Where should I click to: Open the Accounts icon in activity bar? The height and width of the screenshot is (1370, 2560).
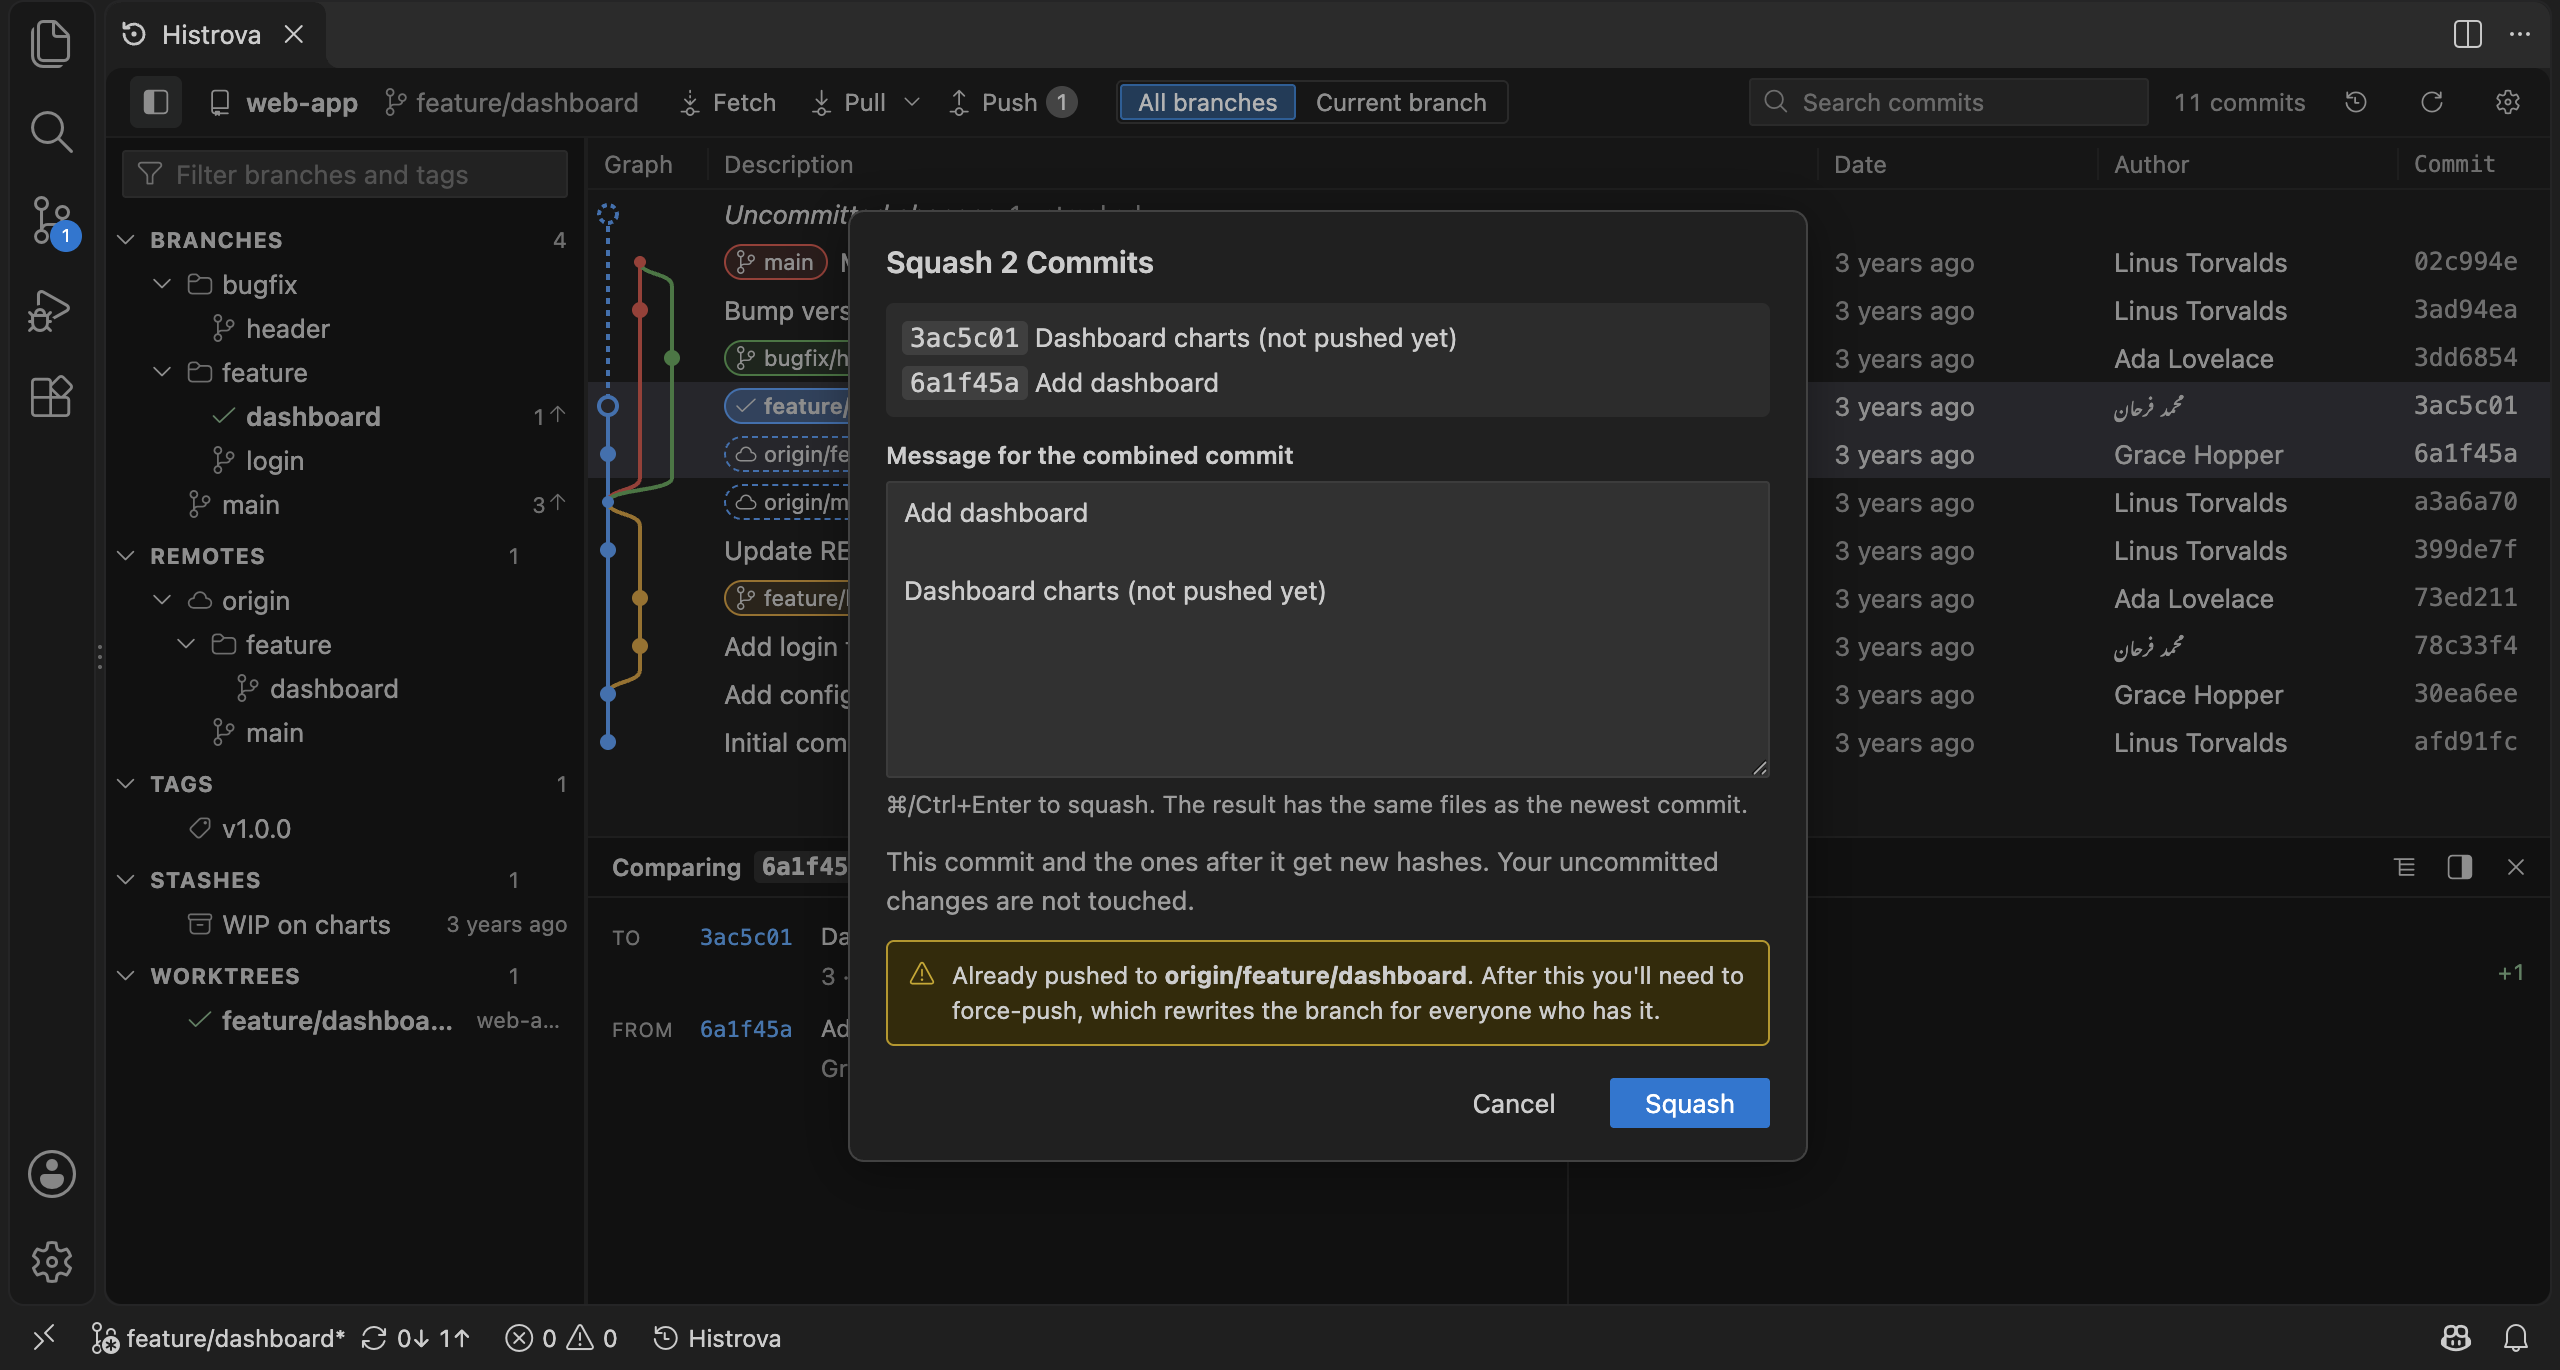(x=51, y=1173)
